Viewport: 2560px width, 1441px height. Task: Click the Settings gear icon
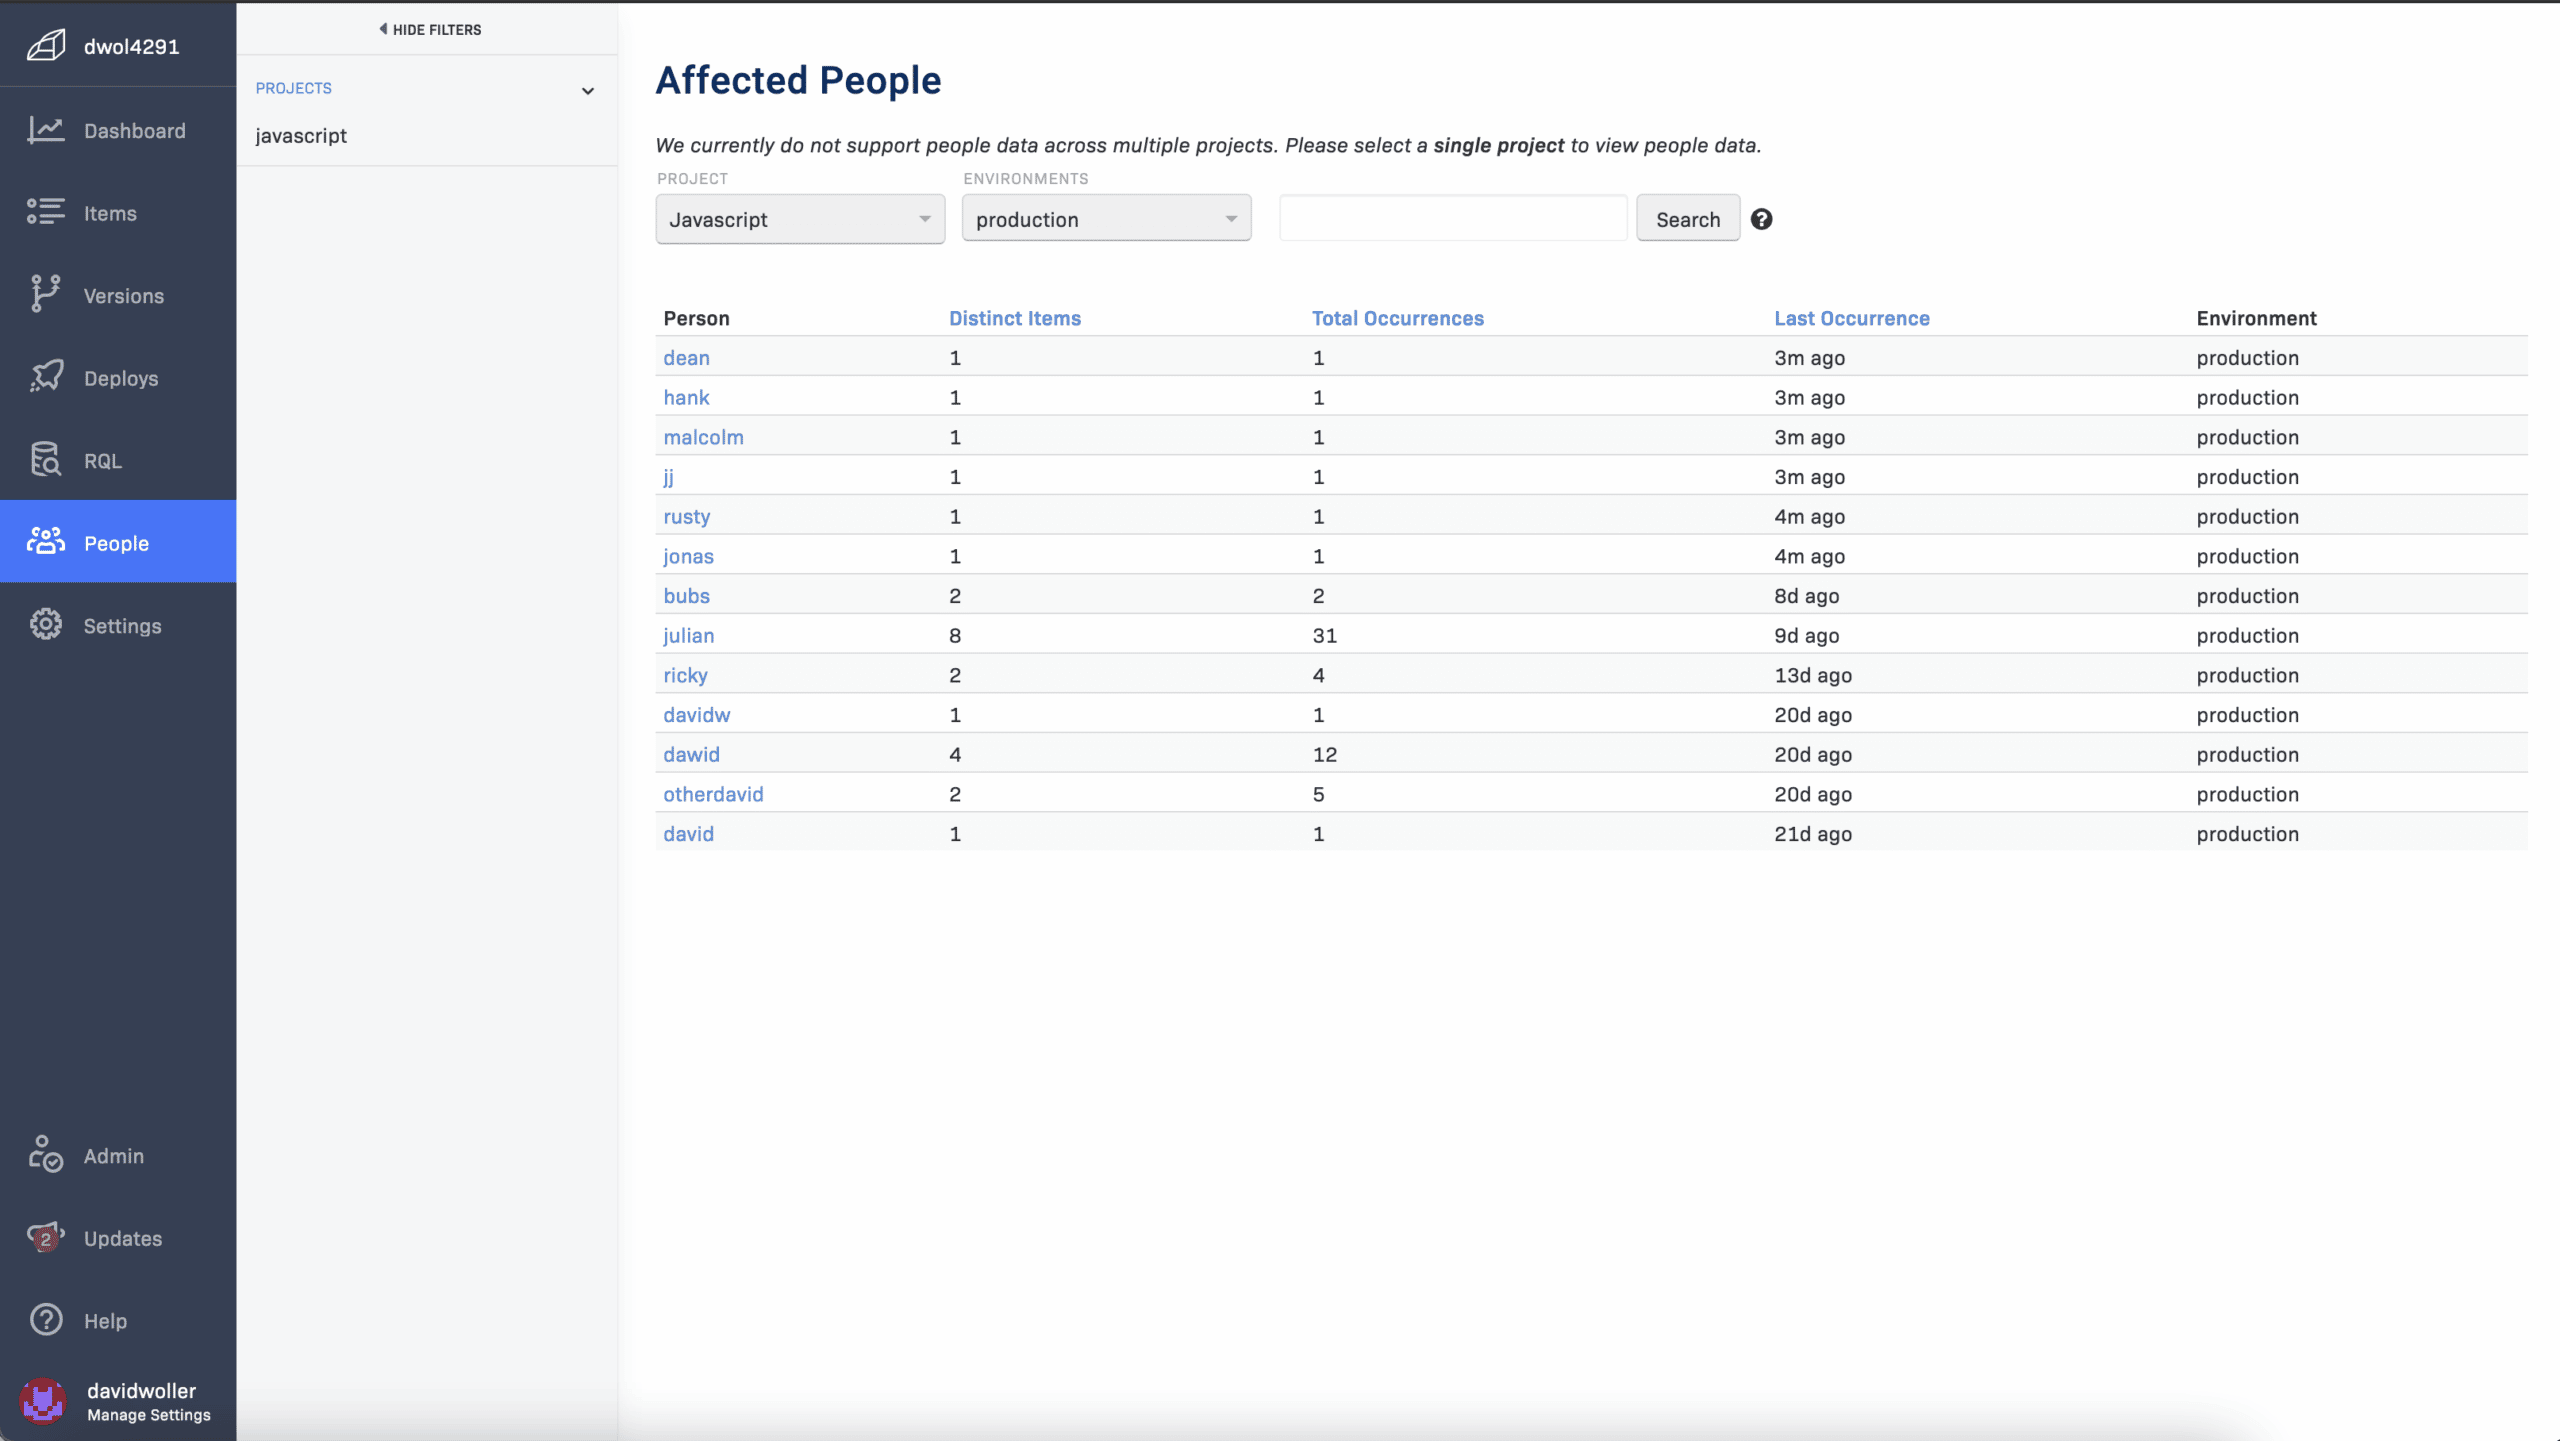pos(46,625)
